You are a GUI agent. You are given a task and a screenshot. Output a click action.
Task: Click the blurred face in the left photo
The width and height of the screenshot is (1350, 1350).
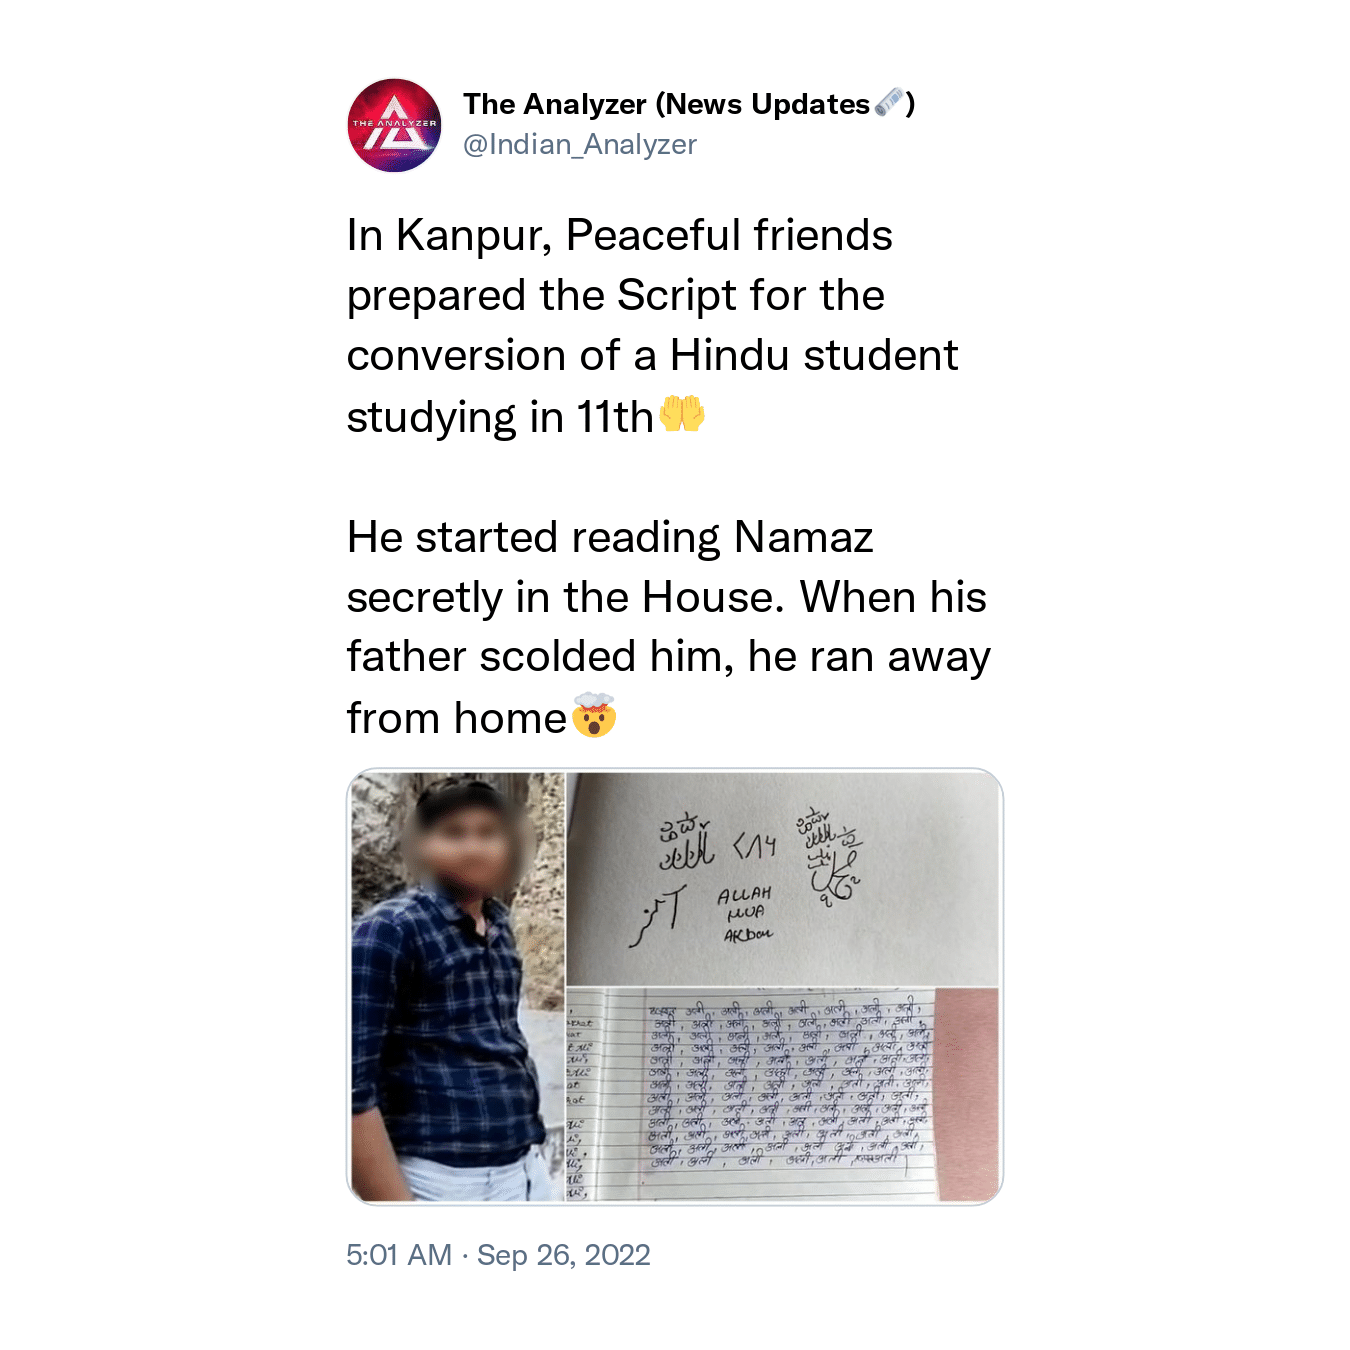(x=460, y=842)
